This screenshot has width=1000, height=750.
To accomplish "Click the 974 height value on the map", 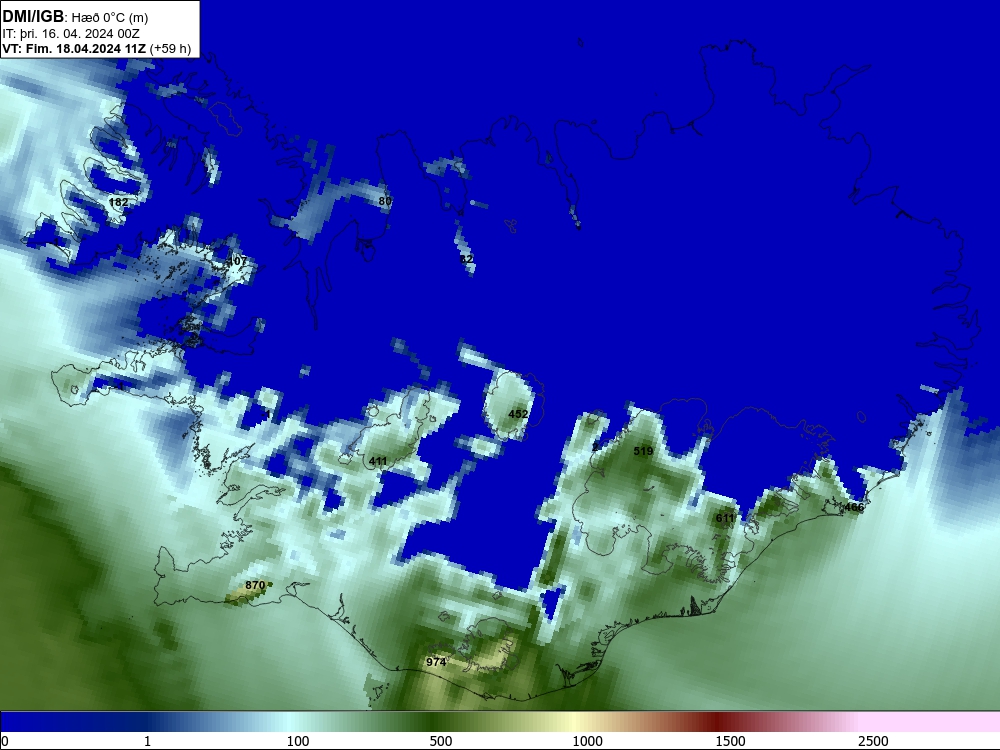I will pos(436,662).
